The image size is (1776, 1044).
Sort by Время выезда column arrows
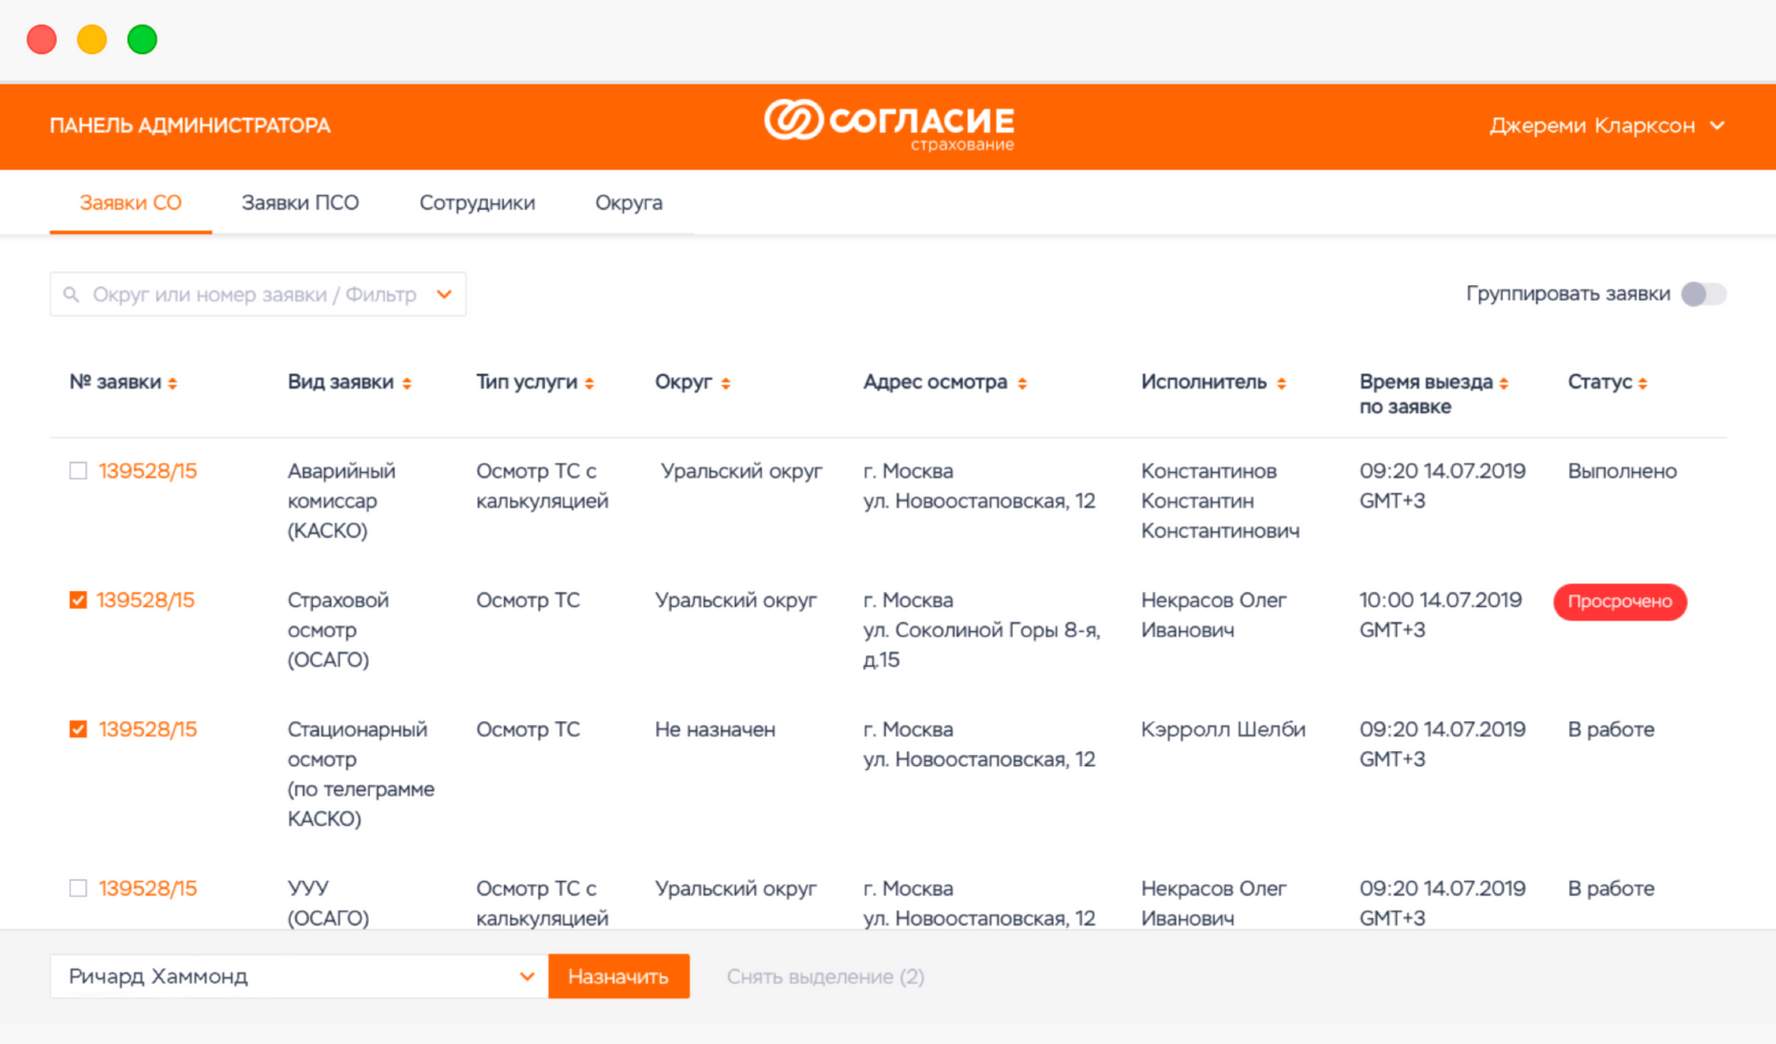1503,383
